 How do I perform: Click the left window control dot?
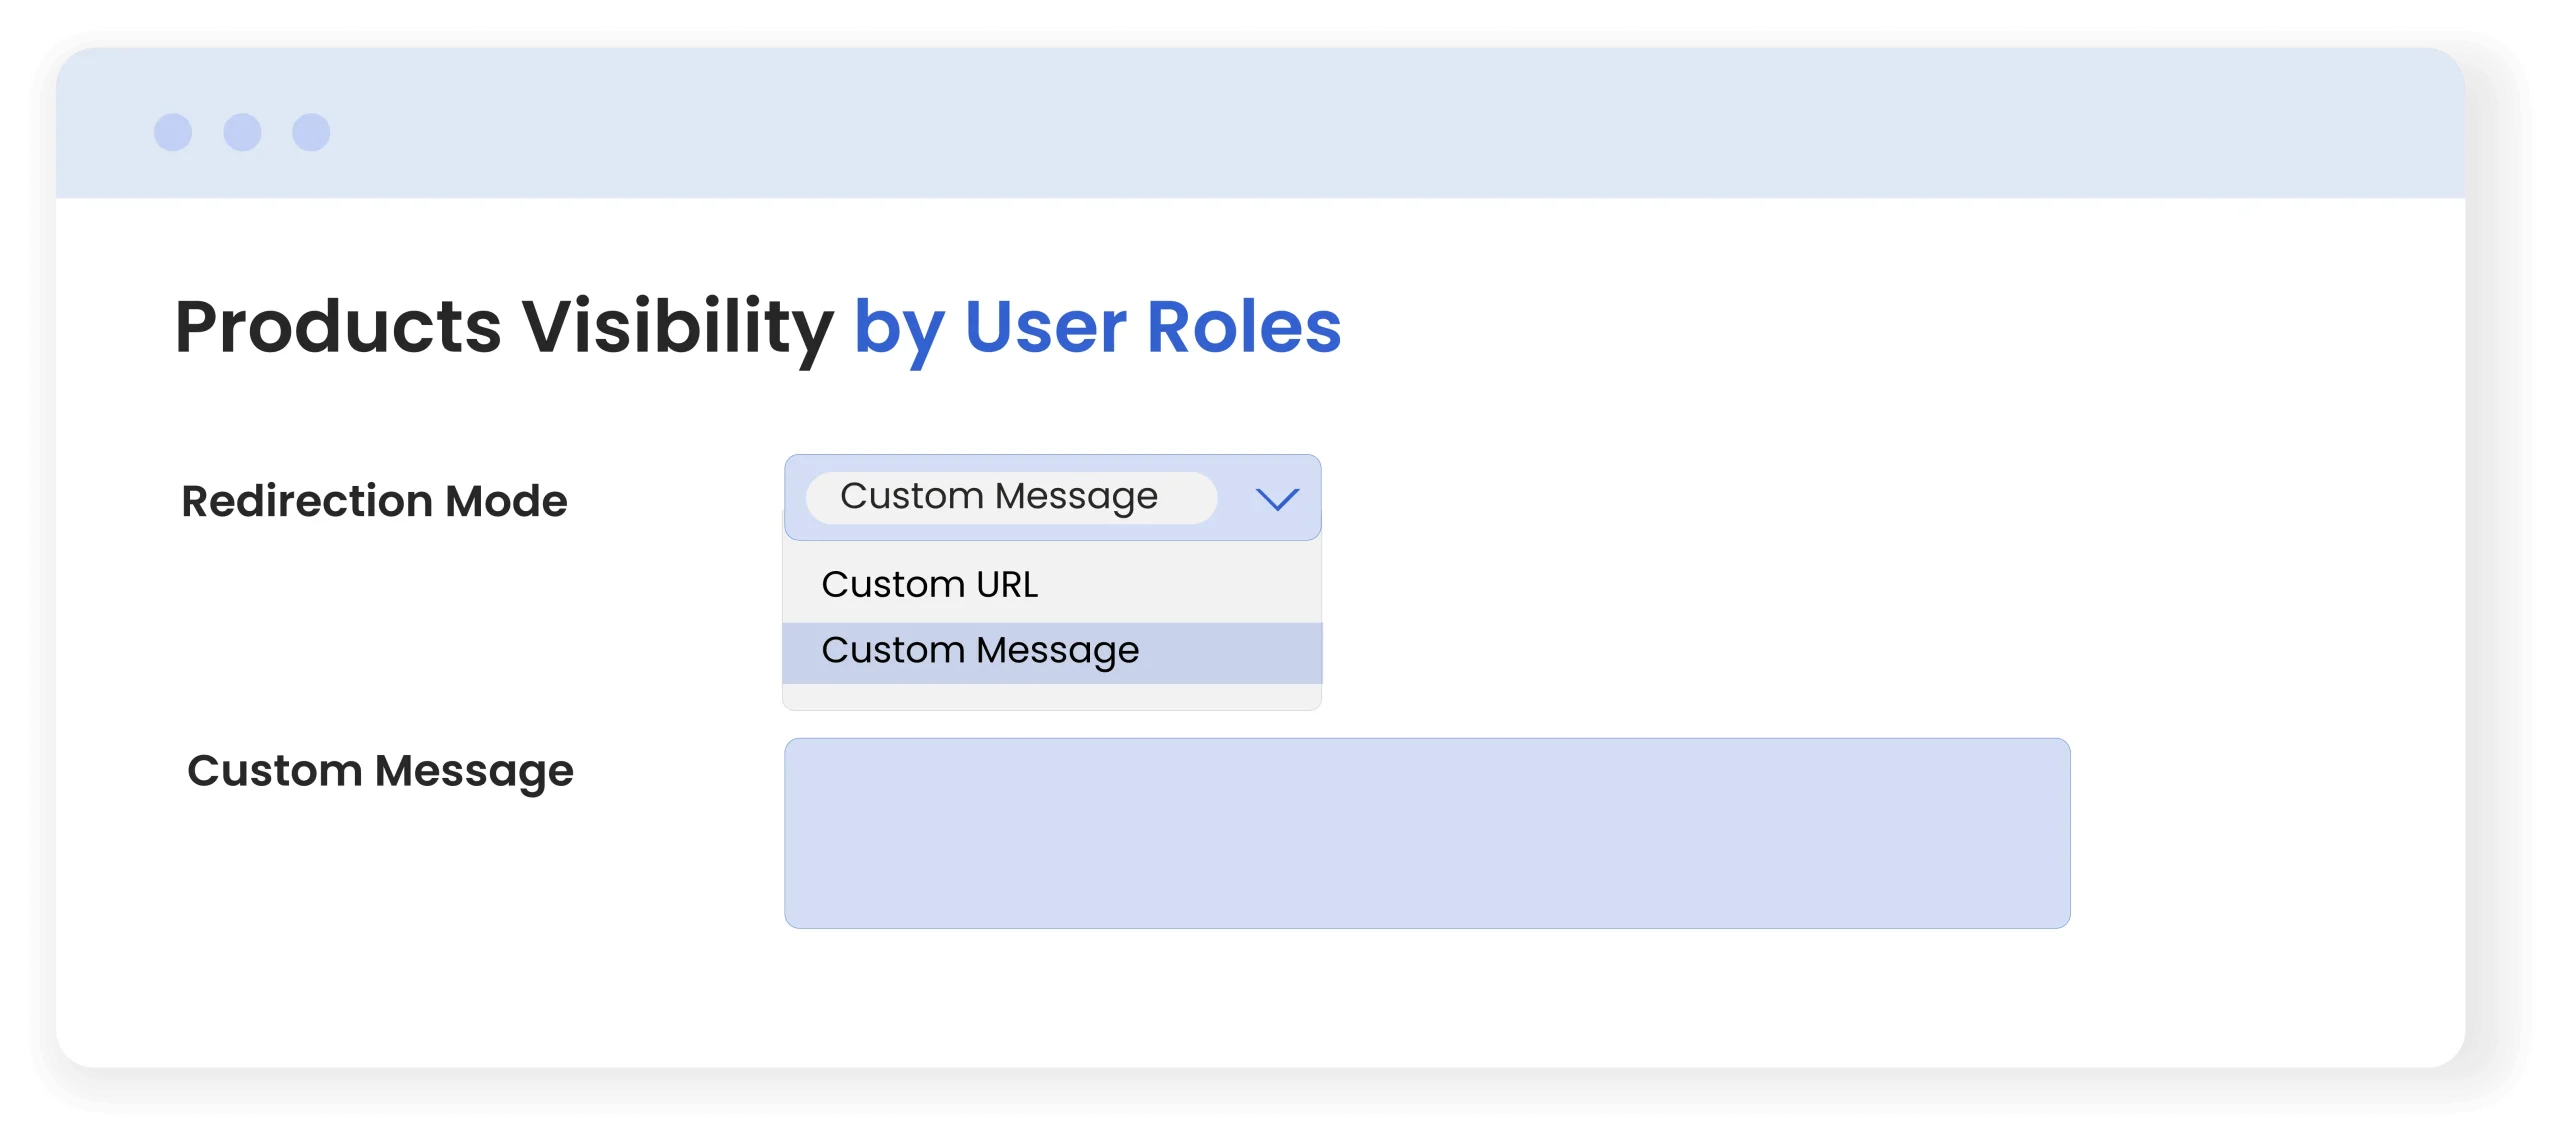click(x=173, y=132)
